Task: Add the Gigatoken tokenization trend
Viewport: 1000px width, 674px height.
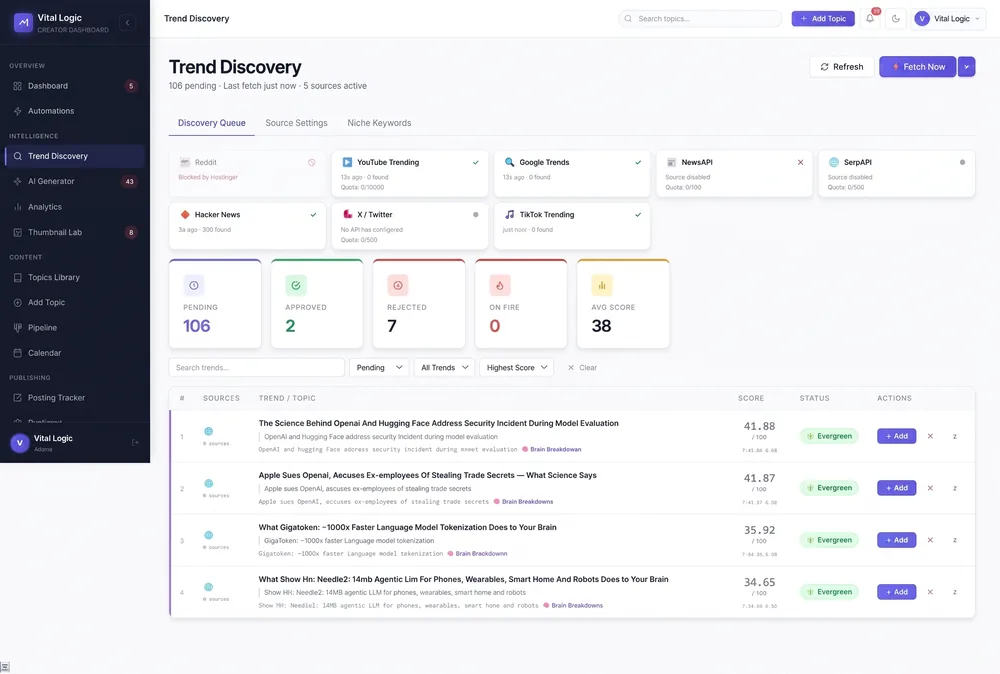Action: pyautogui.click(x=896, y=540)
